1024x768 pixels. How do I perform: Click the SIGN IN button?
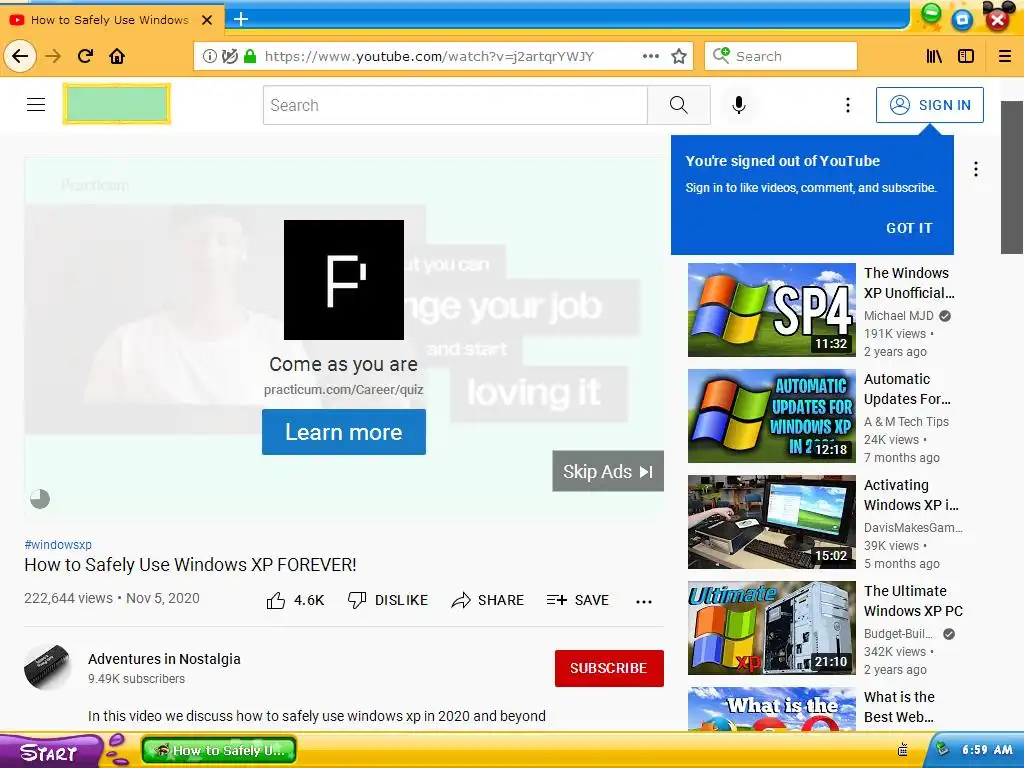coord(929,105)
